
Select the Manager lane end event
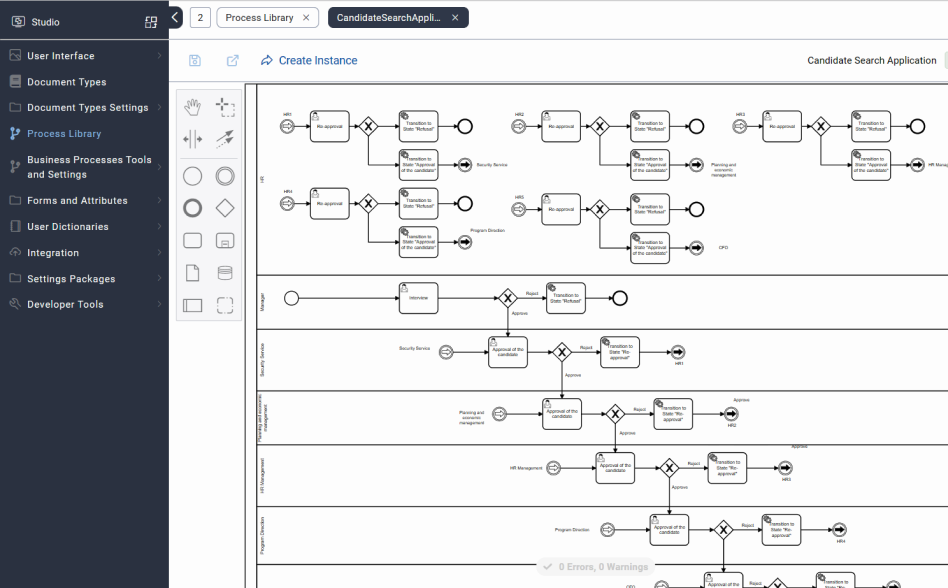click(620, 298)
